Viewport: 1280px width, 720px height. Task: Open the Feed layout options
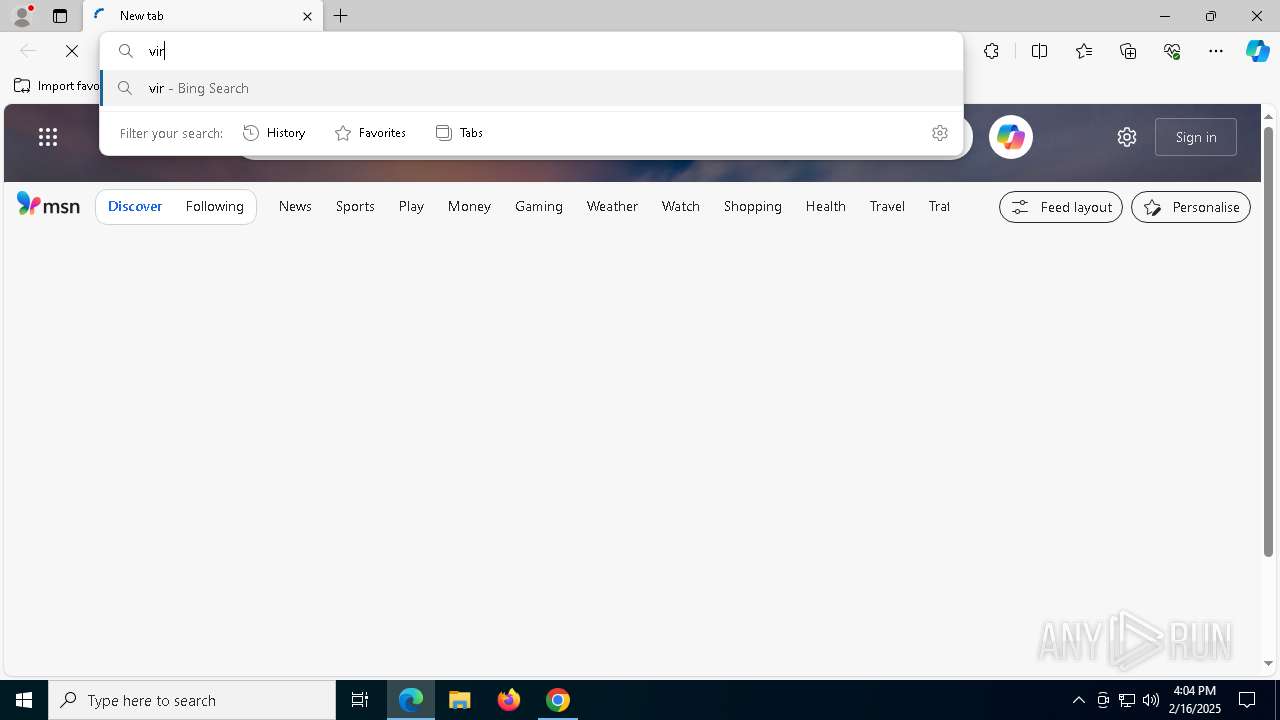coord(1061,207)
